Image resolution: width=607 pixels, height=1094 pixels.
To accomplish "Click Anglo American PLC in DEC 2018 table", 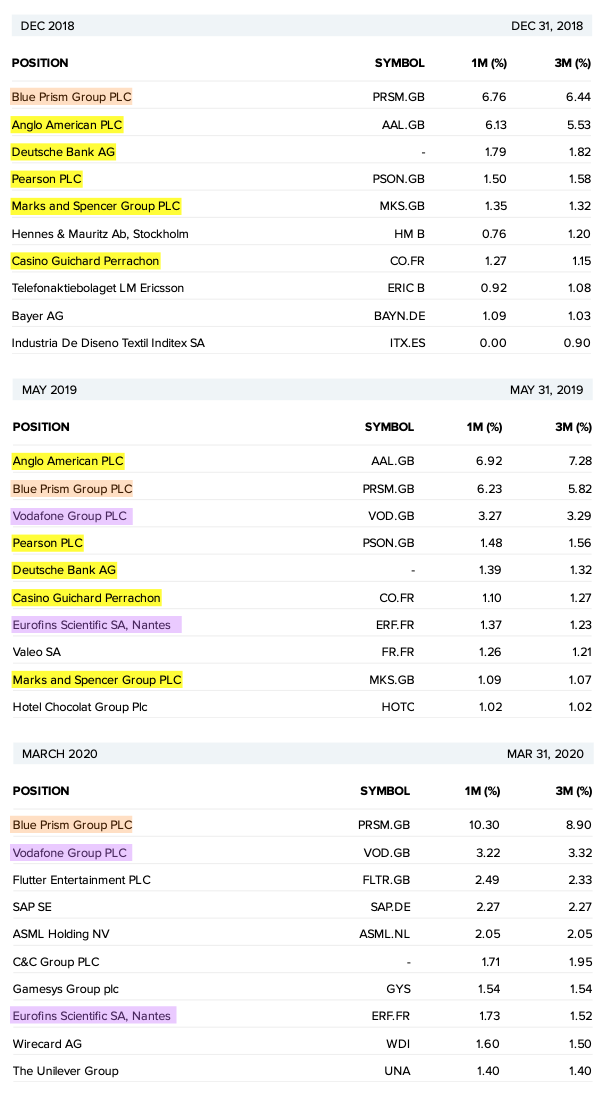I will tap(67, 126).
